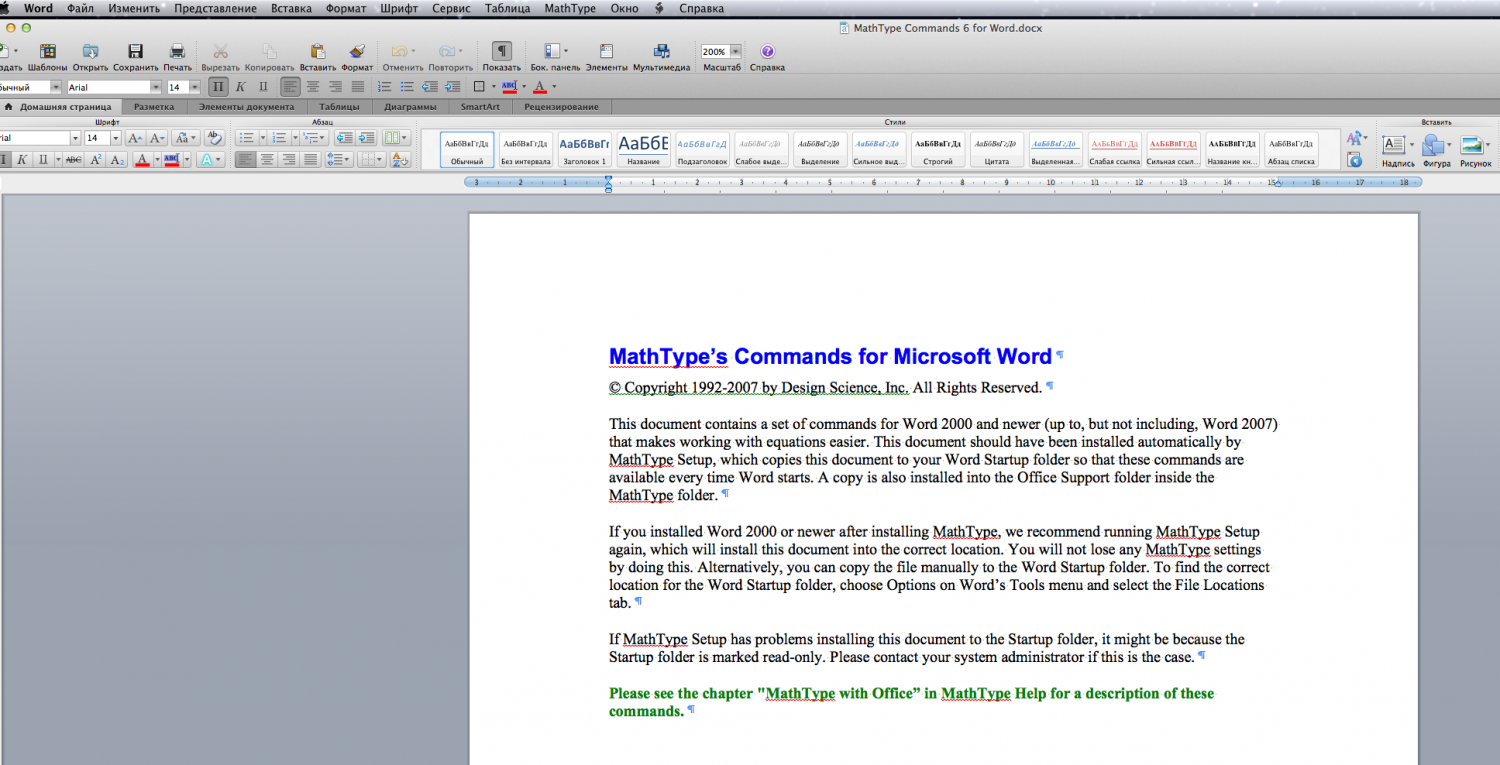Viewport: 1500px width, 765px height.
Task: Switch to the Разметка tab
Action: click(x=154, y=106)
